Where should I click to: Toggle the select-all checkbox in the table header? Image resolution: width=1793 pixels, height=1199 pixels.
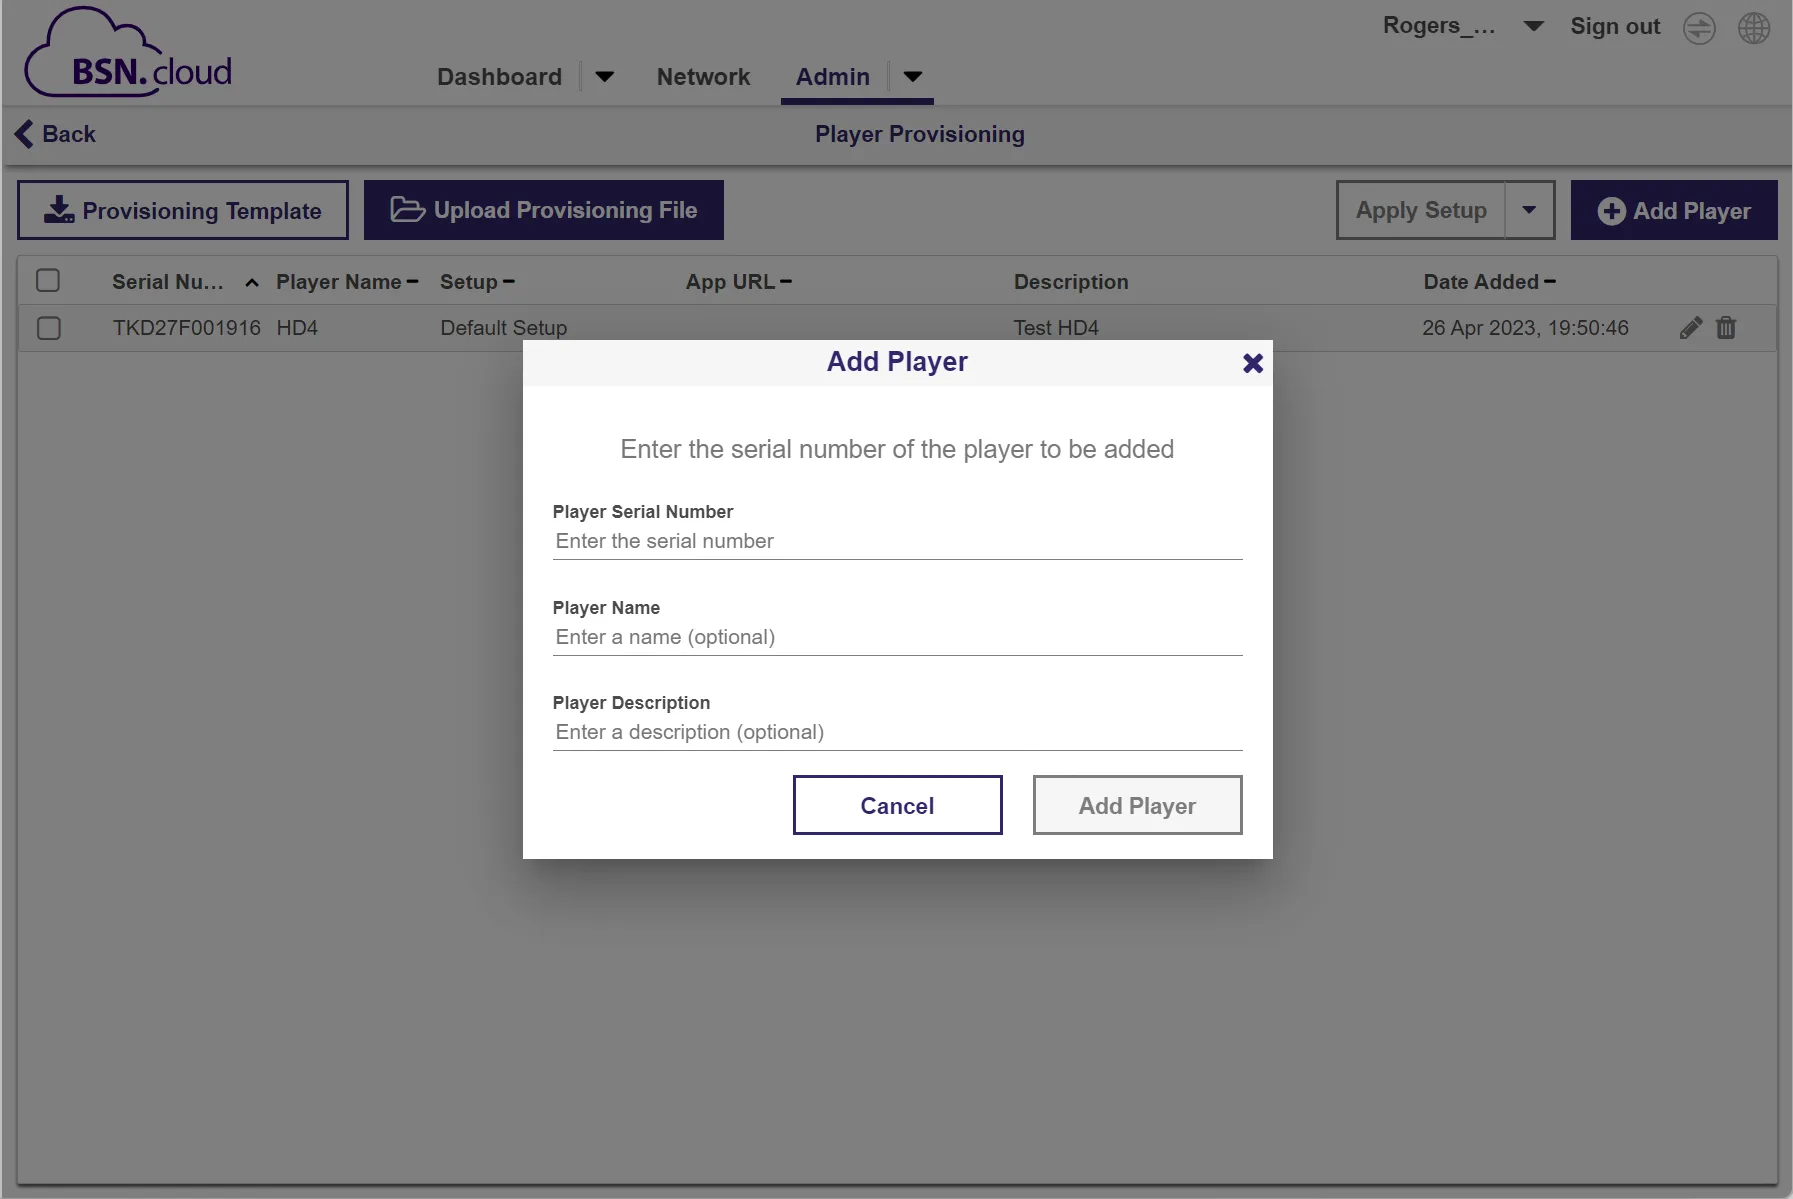coord(48,281)
